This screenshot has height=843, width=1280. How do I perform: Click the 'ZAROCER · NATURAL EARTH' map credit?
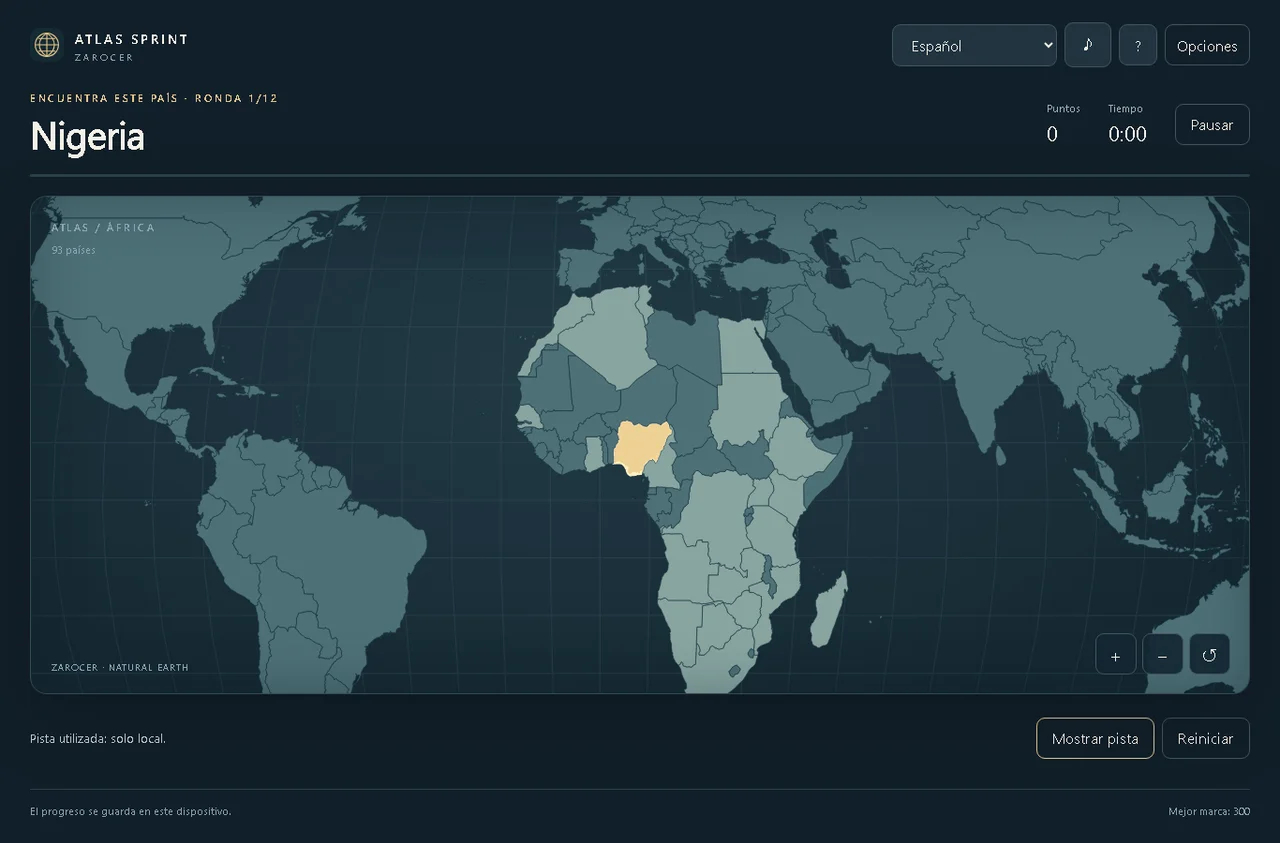pyautogui.click(x=120, y=667)
